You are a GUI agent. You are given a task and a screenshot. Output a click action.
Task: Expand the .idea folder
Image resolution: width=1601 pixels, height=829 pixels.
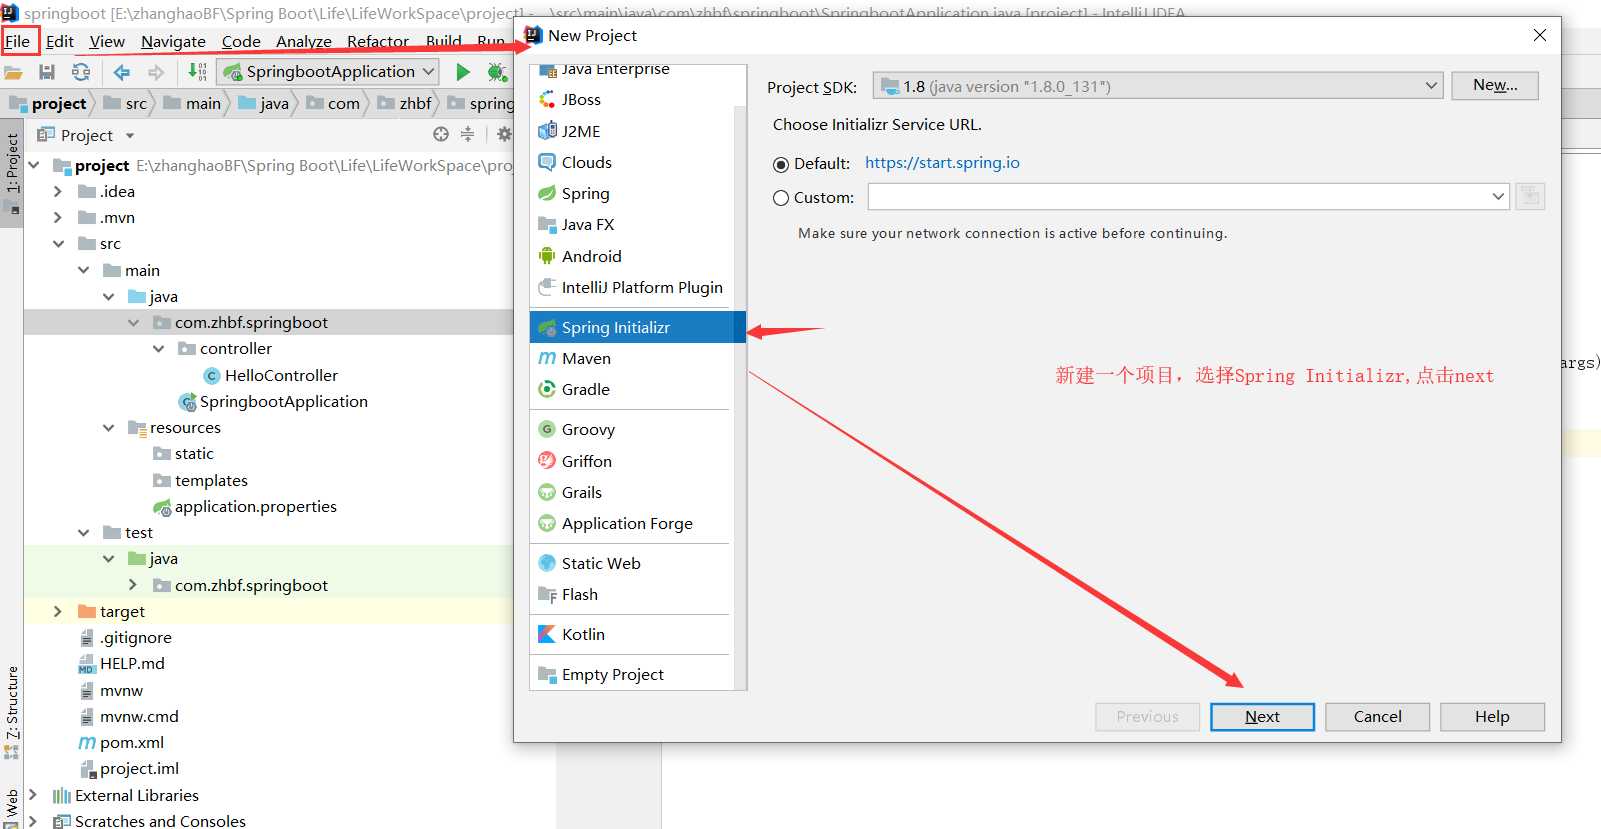[58, 191]
